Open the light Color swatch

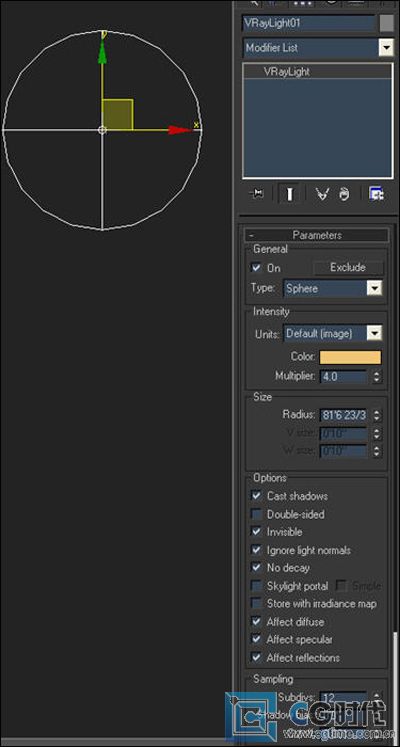pyautogui.click(x=350, y=357)
